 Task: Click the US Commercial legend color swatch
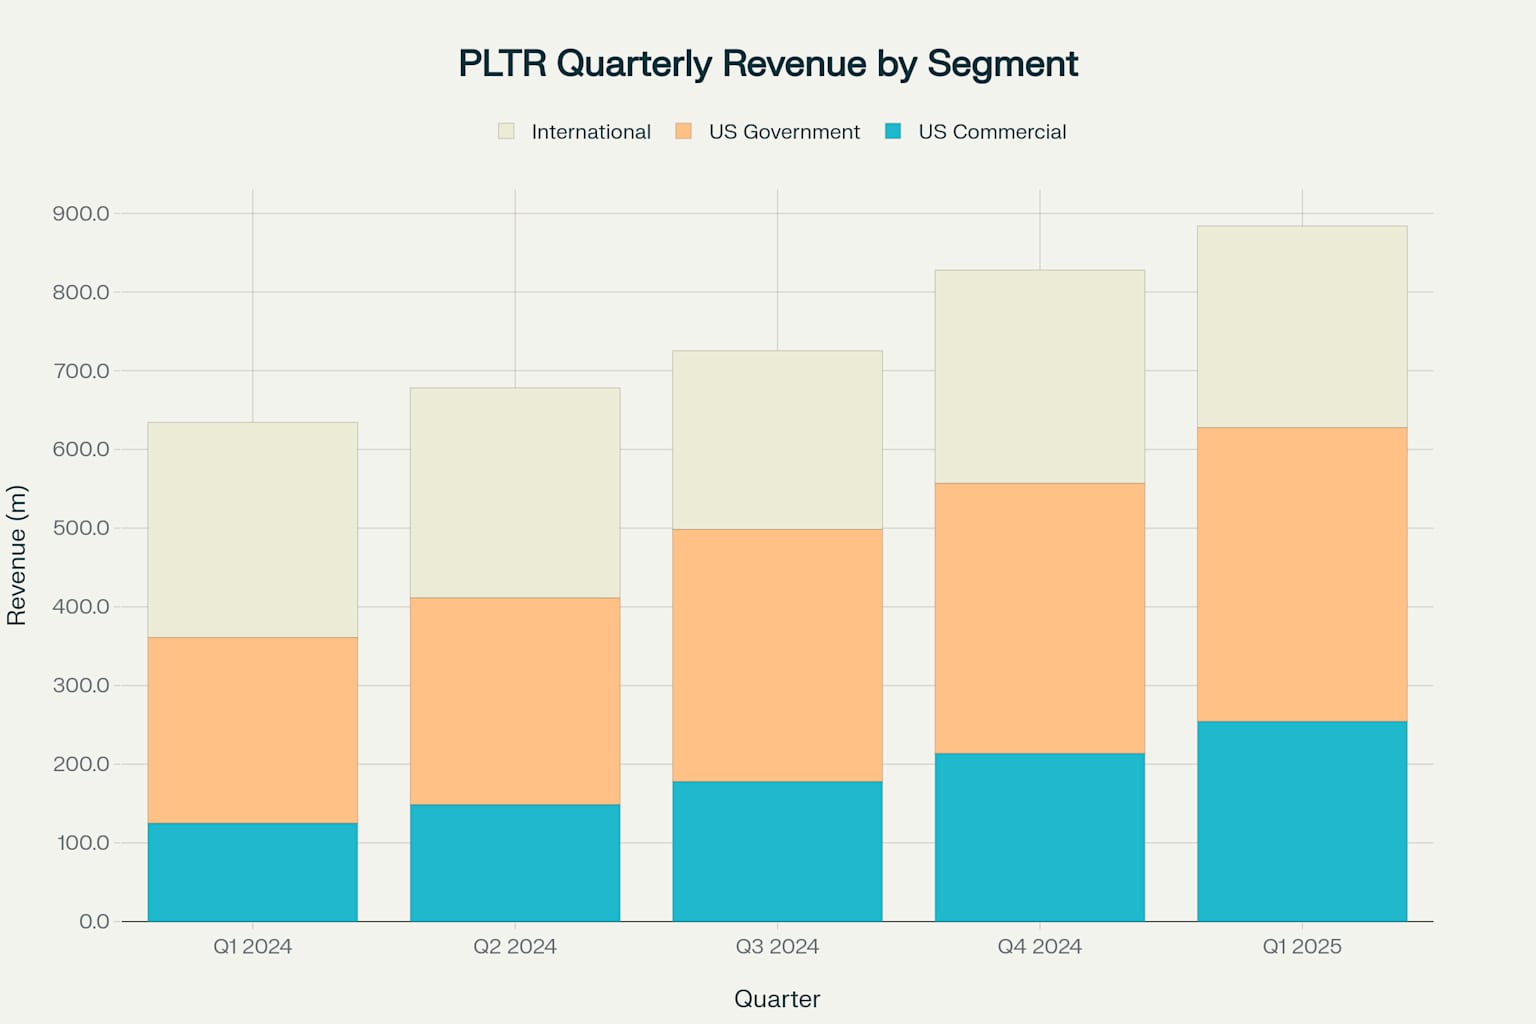pos(893,131)
